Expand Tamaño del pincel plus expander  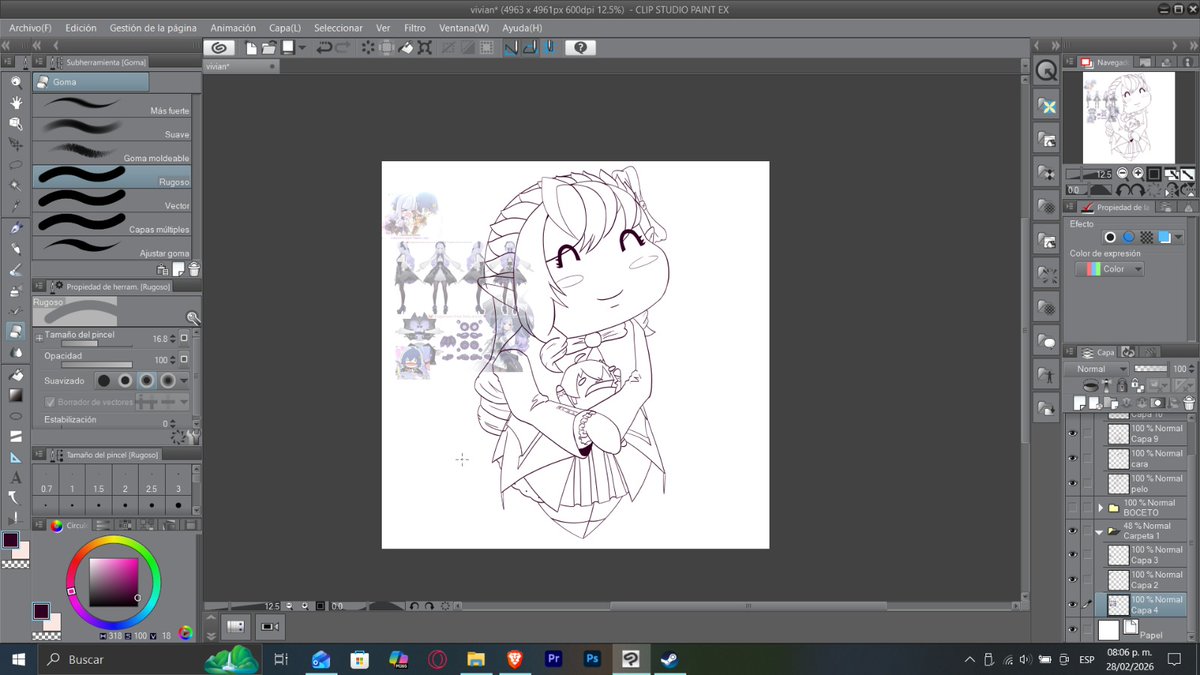click(x=39, y=339)
